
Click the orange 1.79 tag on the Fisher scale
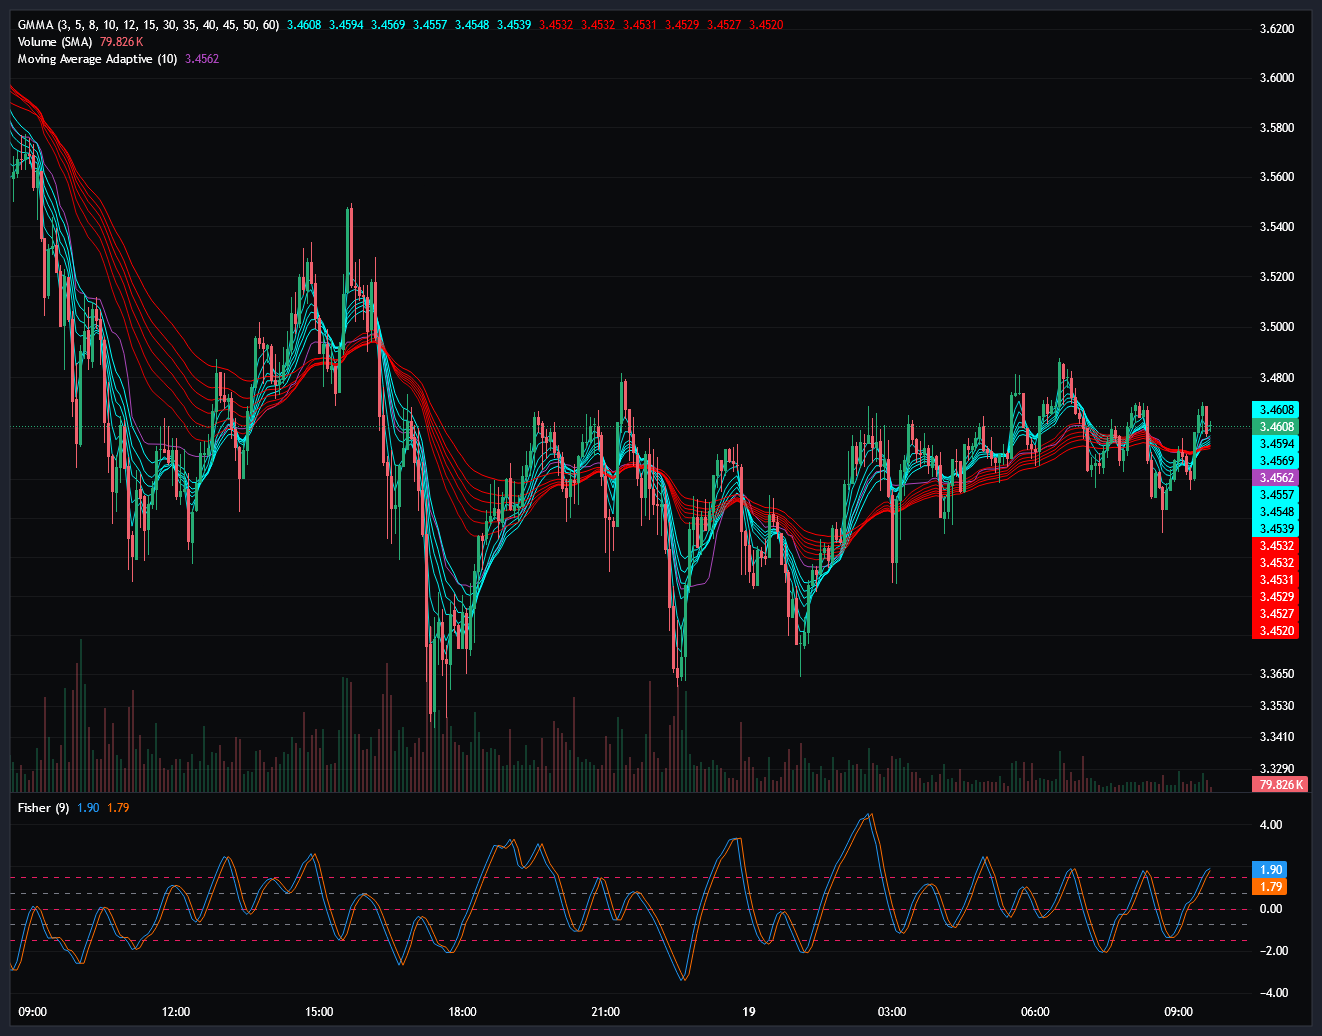[1269, 887]
